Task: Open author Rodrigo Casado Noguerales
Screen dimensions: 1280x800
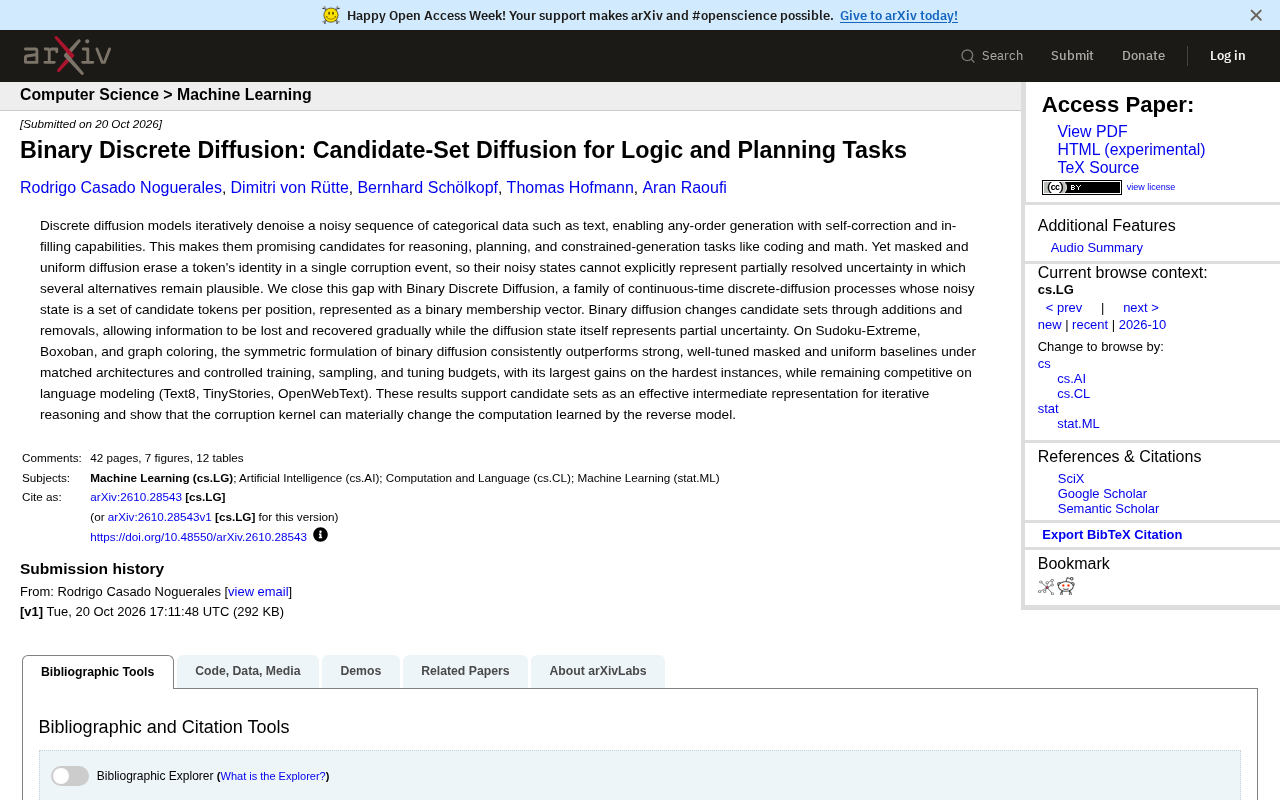Action: pyautogui.click(x=121, y=188)
